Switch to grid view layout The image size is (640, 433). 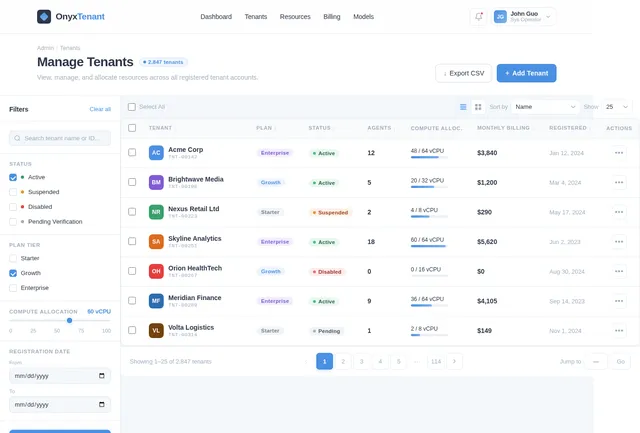(x=478, y=106)
